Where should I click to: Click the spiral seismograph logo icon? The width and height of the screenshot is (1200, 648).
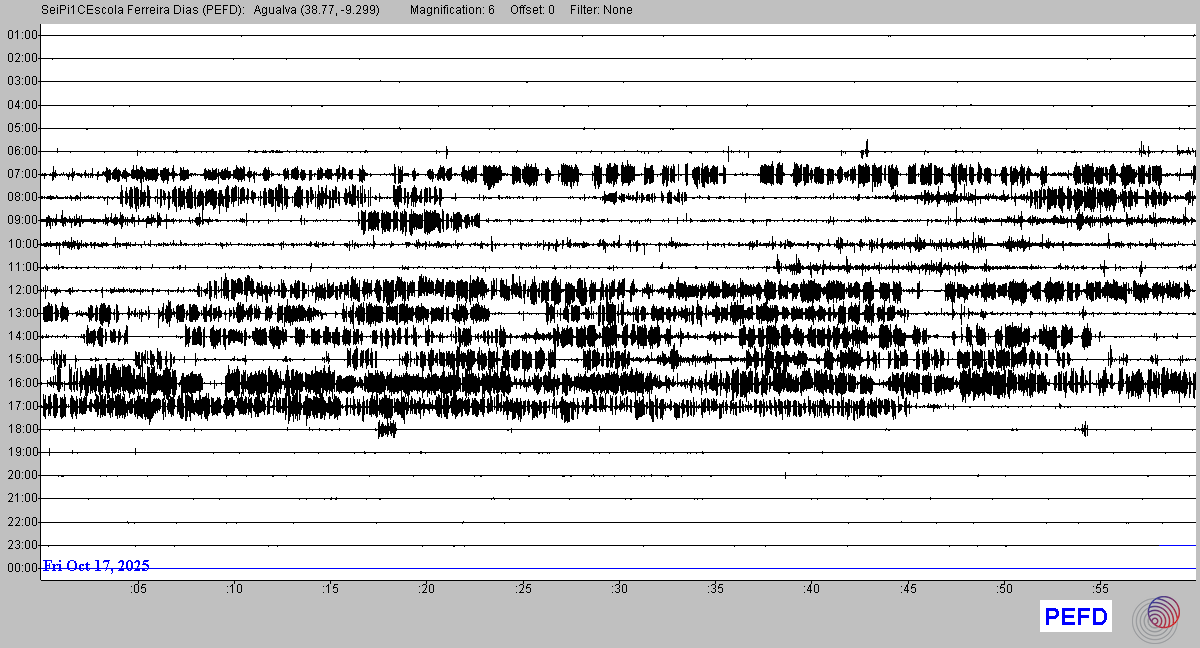click(1162, 616)
